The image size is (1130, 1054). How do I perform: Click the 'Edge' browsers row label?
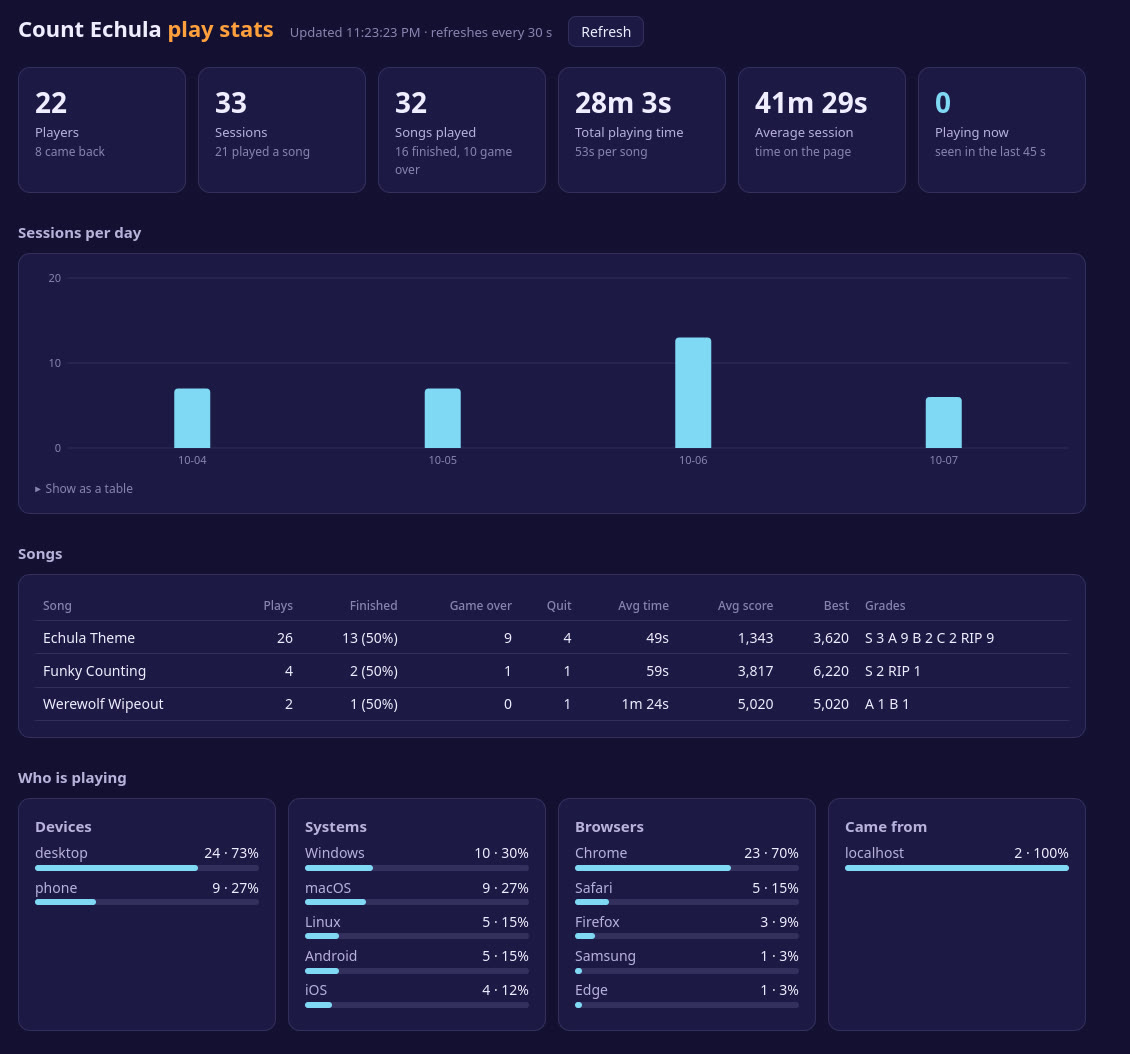coord(591,990)
